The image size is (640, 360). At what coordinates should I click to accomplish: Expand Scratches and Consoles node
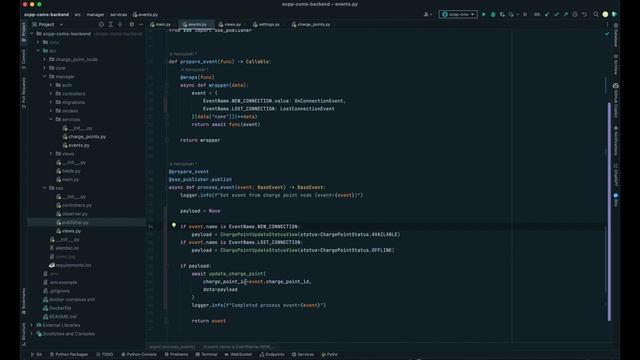[32, 333]
